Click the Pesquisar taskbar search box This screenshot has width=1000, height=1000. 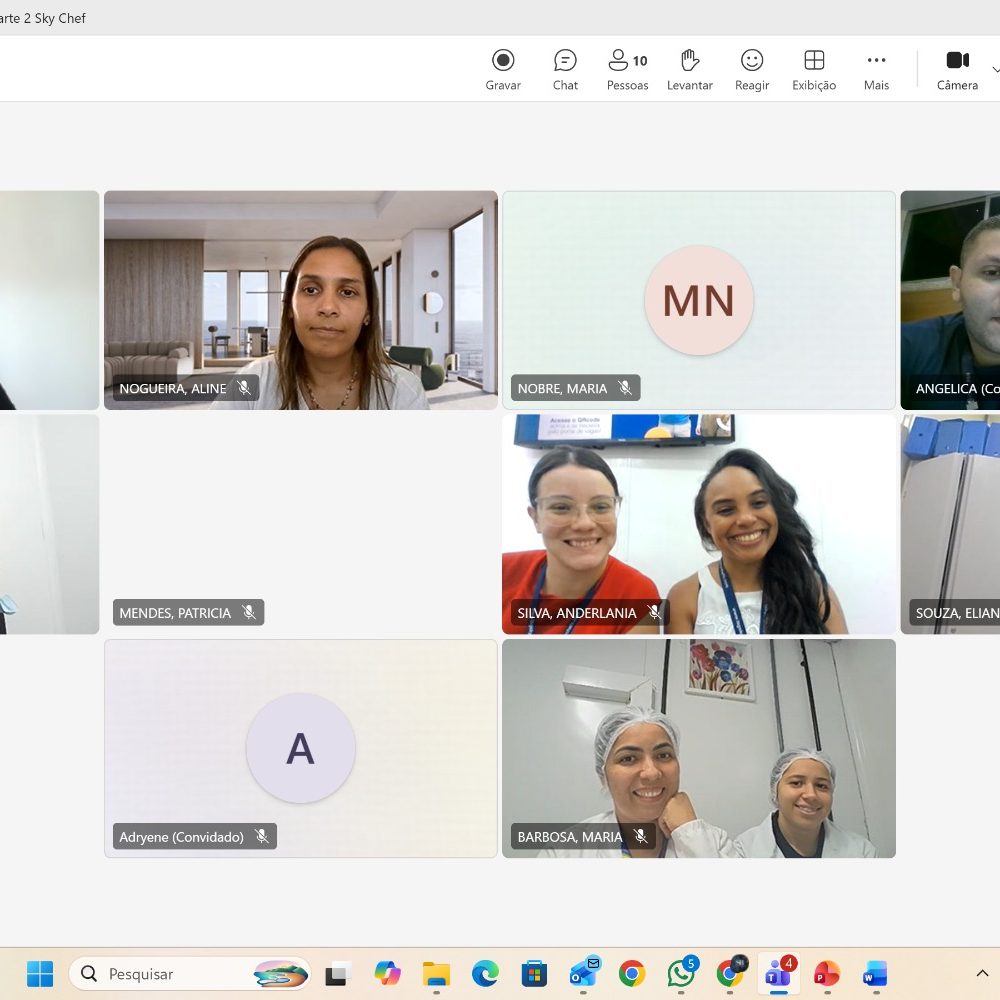pos(190,974)
